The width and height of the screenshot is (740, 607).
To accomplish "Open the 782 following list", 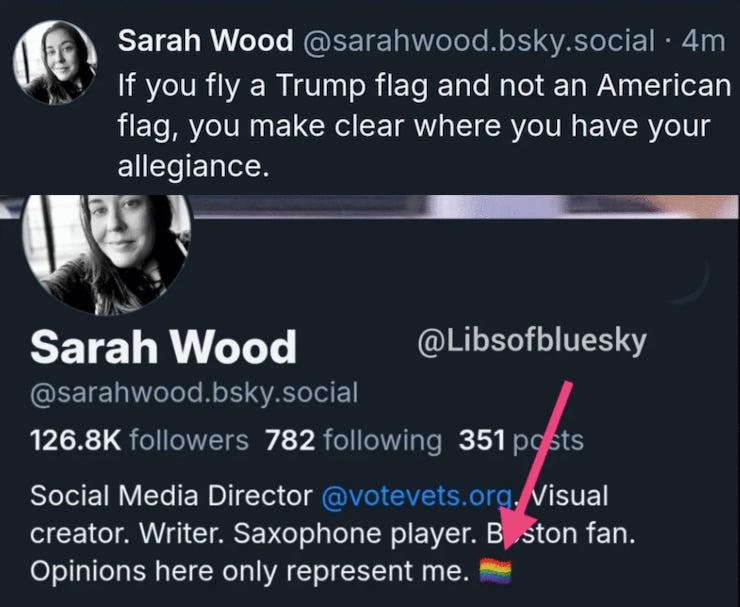I will (353, 440).
